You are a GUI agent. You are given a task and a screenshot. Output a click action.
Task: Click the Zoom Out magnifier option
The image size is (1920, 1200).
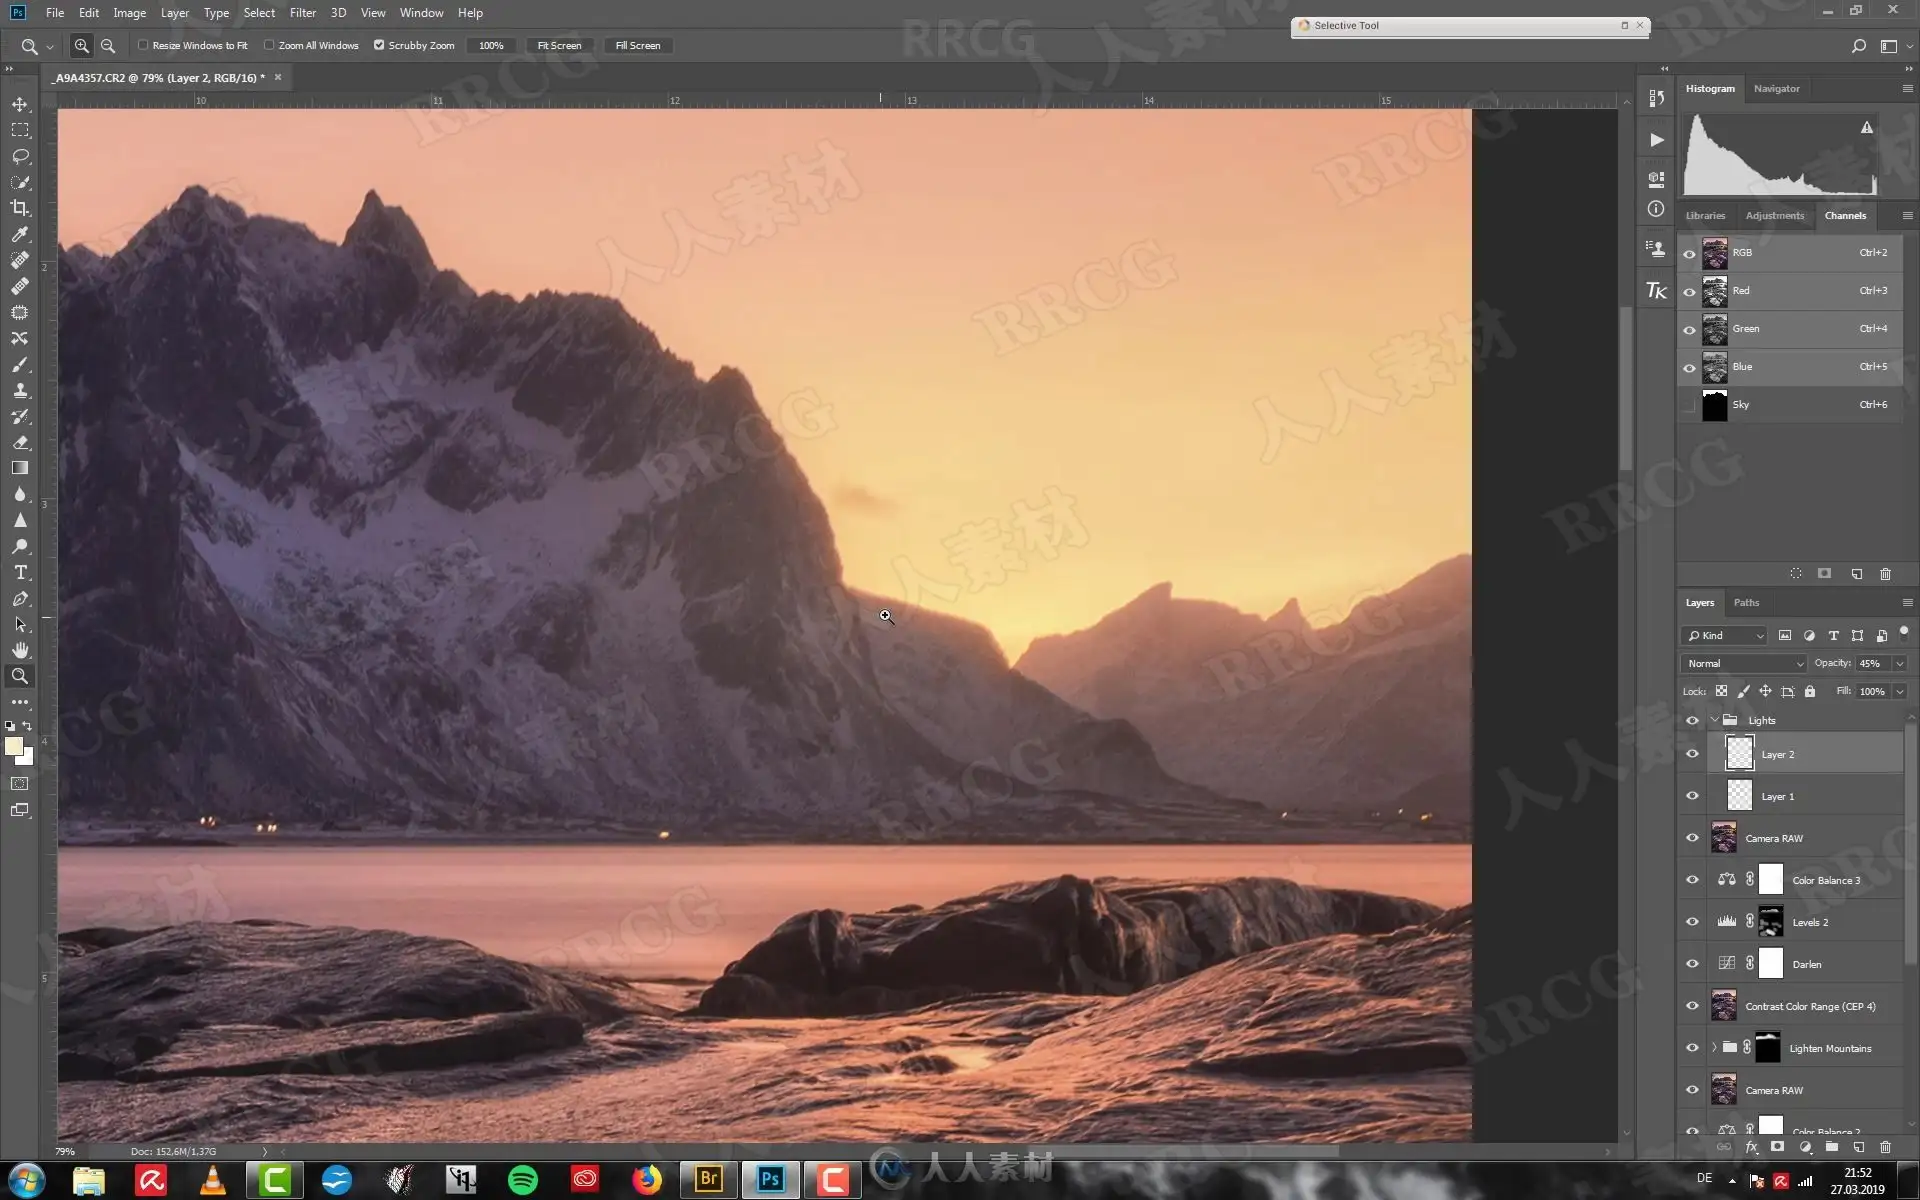[108, 45]
